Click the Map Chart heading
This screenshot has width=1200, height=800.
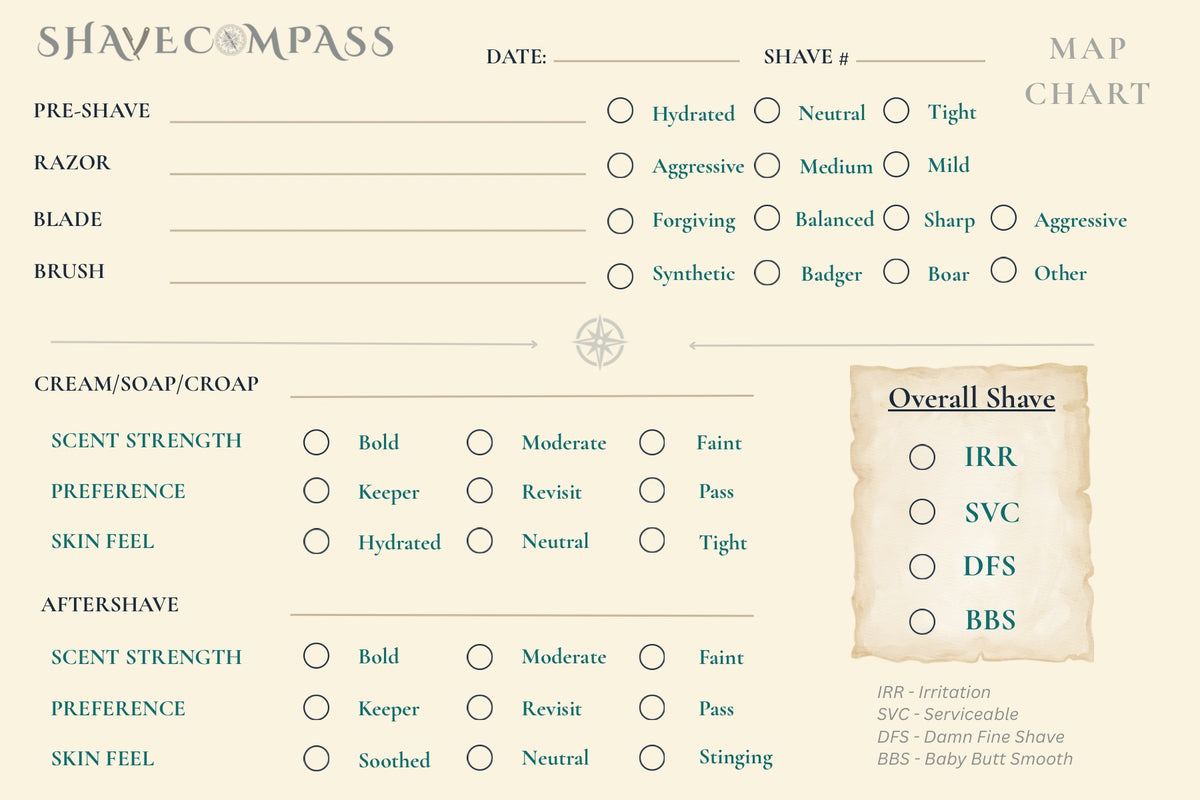pyautogui.click(x=1088, y=71)
